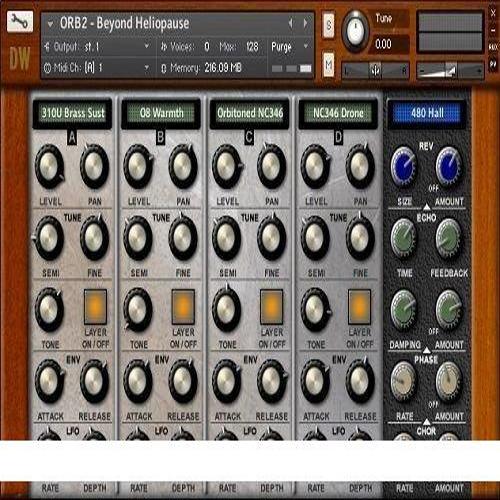Click layer A LEVEL knob
The height and width of the screenshot is (500, 500).
[x=49, y=166]
